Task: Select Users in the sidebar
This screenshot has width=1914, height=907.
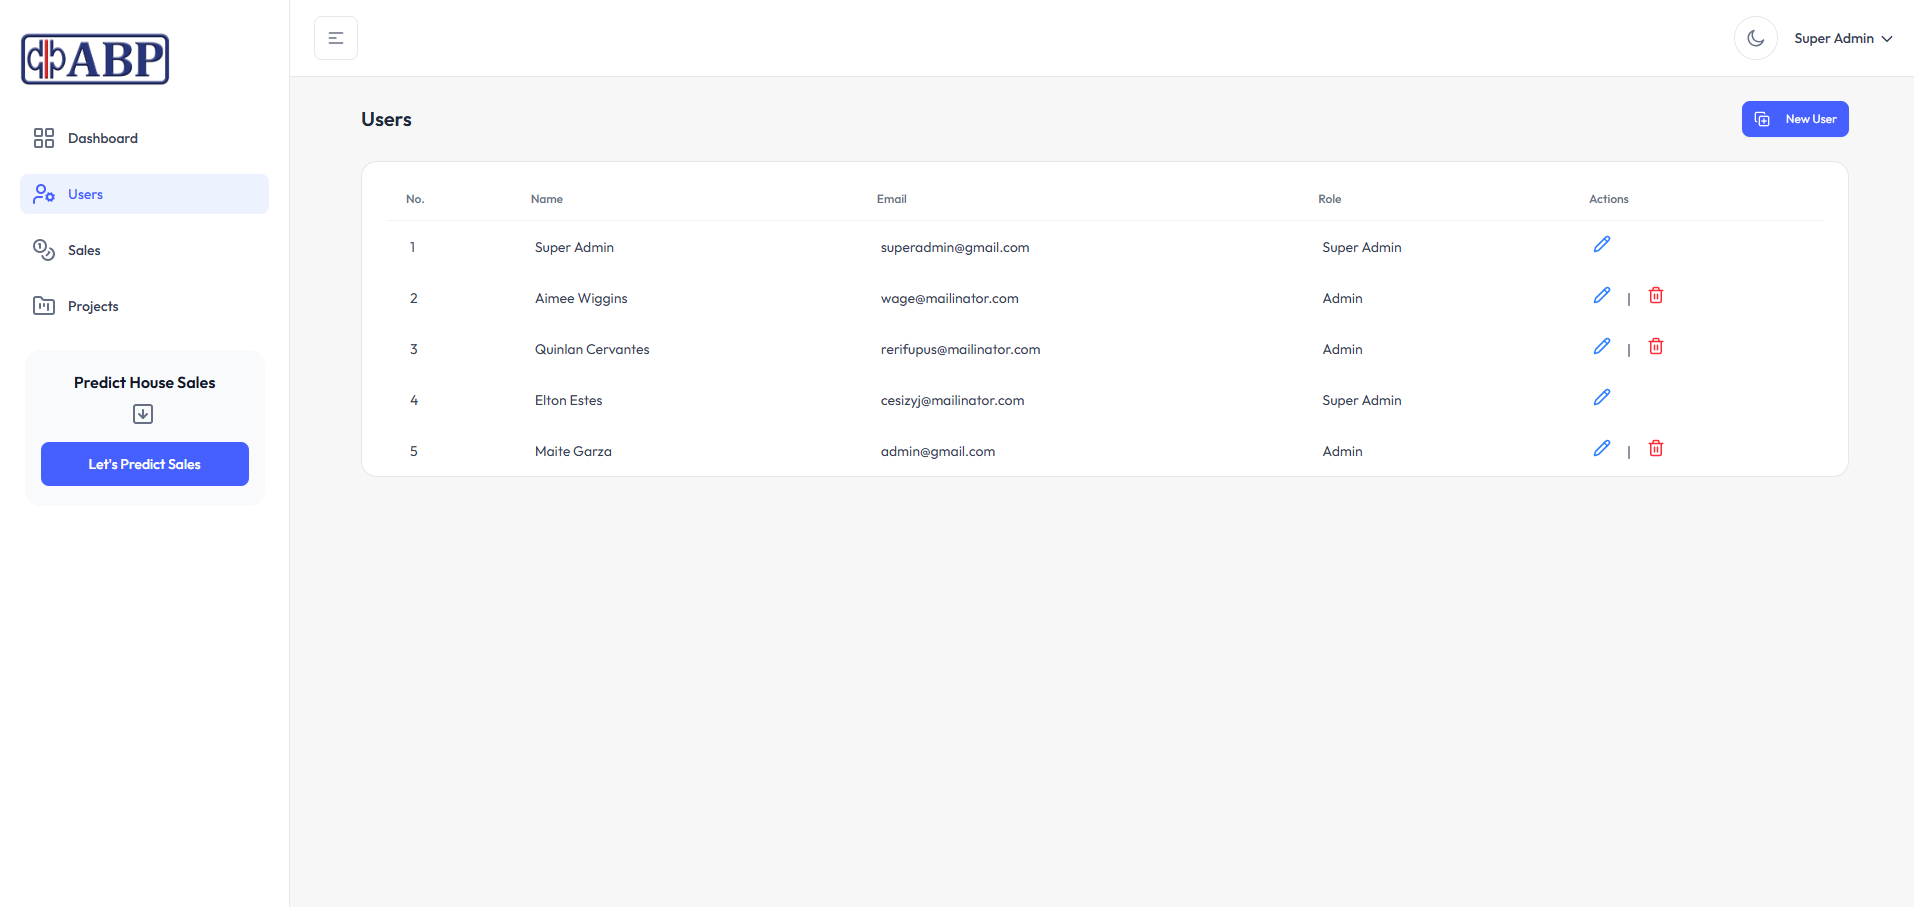Action: (x=86, y=194)
